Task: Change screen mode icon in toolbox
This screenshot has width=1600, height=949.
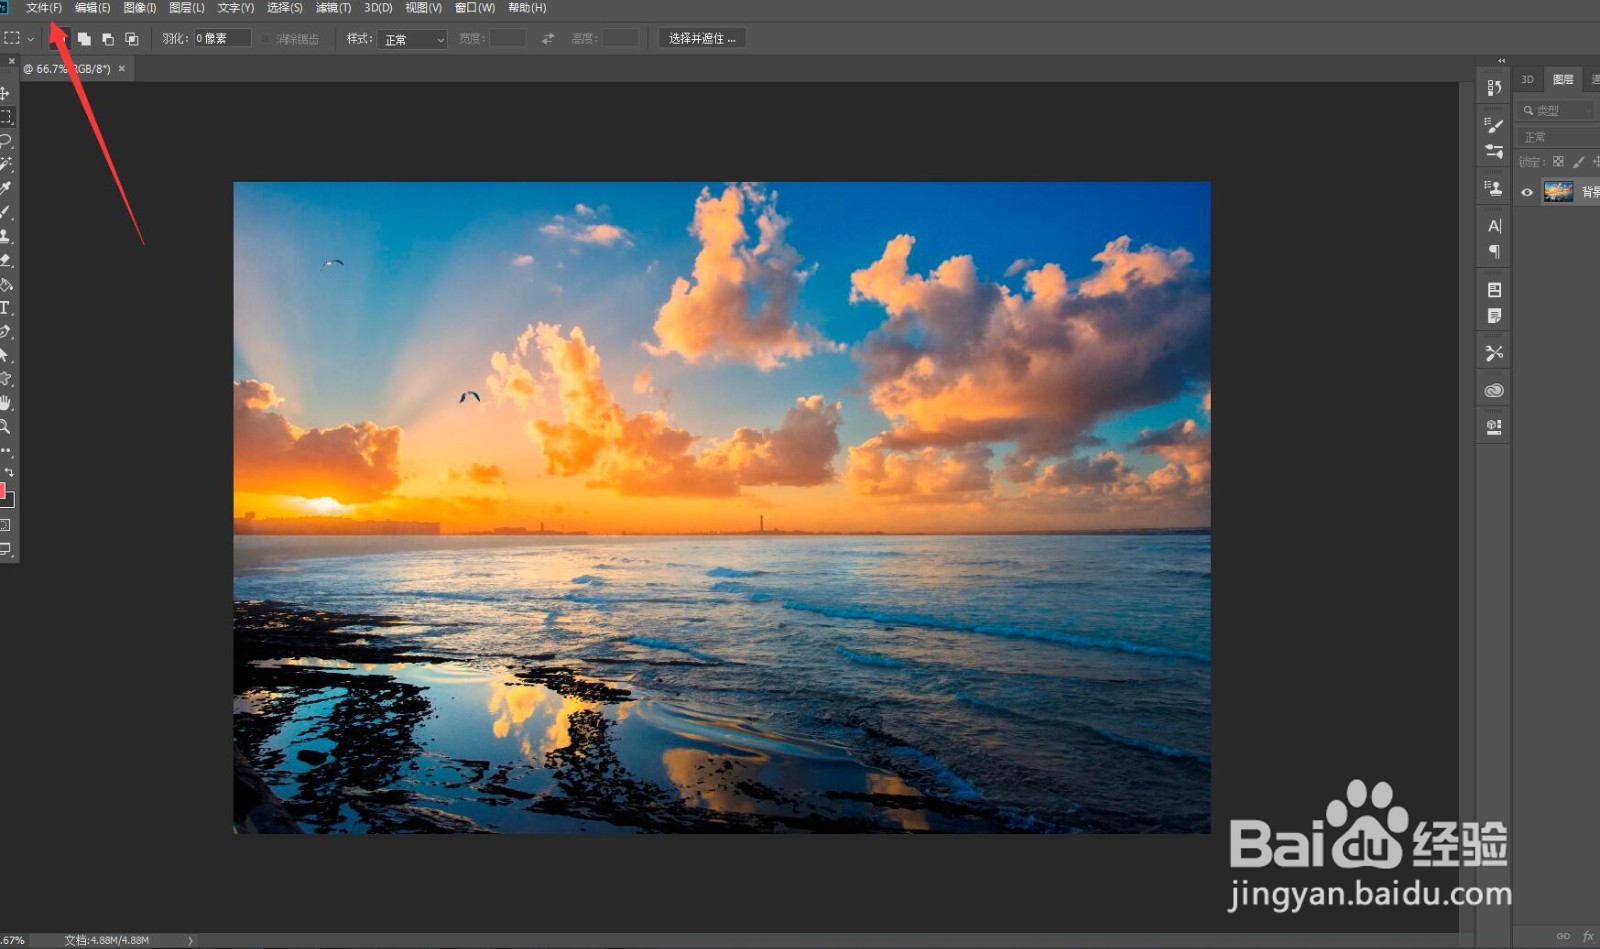Action: point(6,549)
